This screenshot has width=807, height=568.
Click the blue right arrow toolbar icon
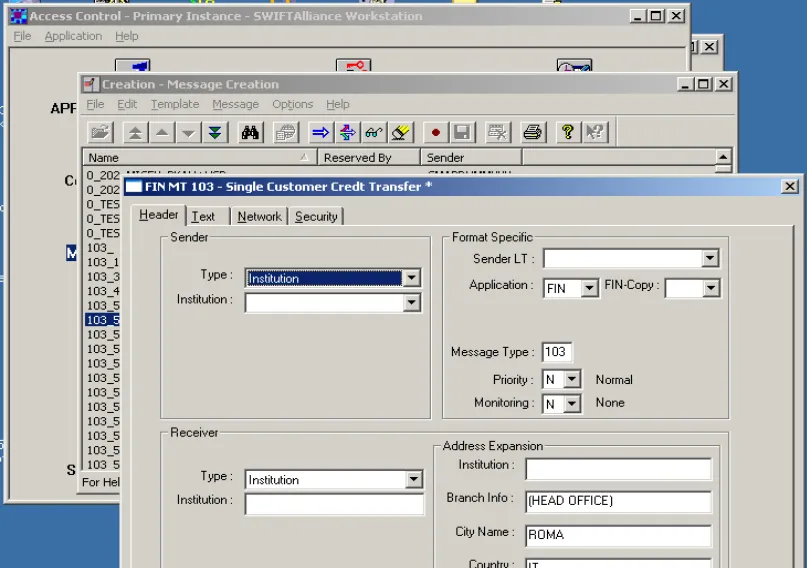(x=320, y=132)
